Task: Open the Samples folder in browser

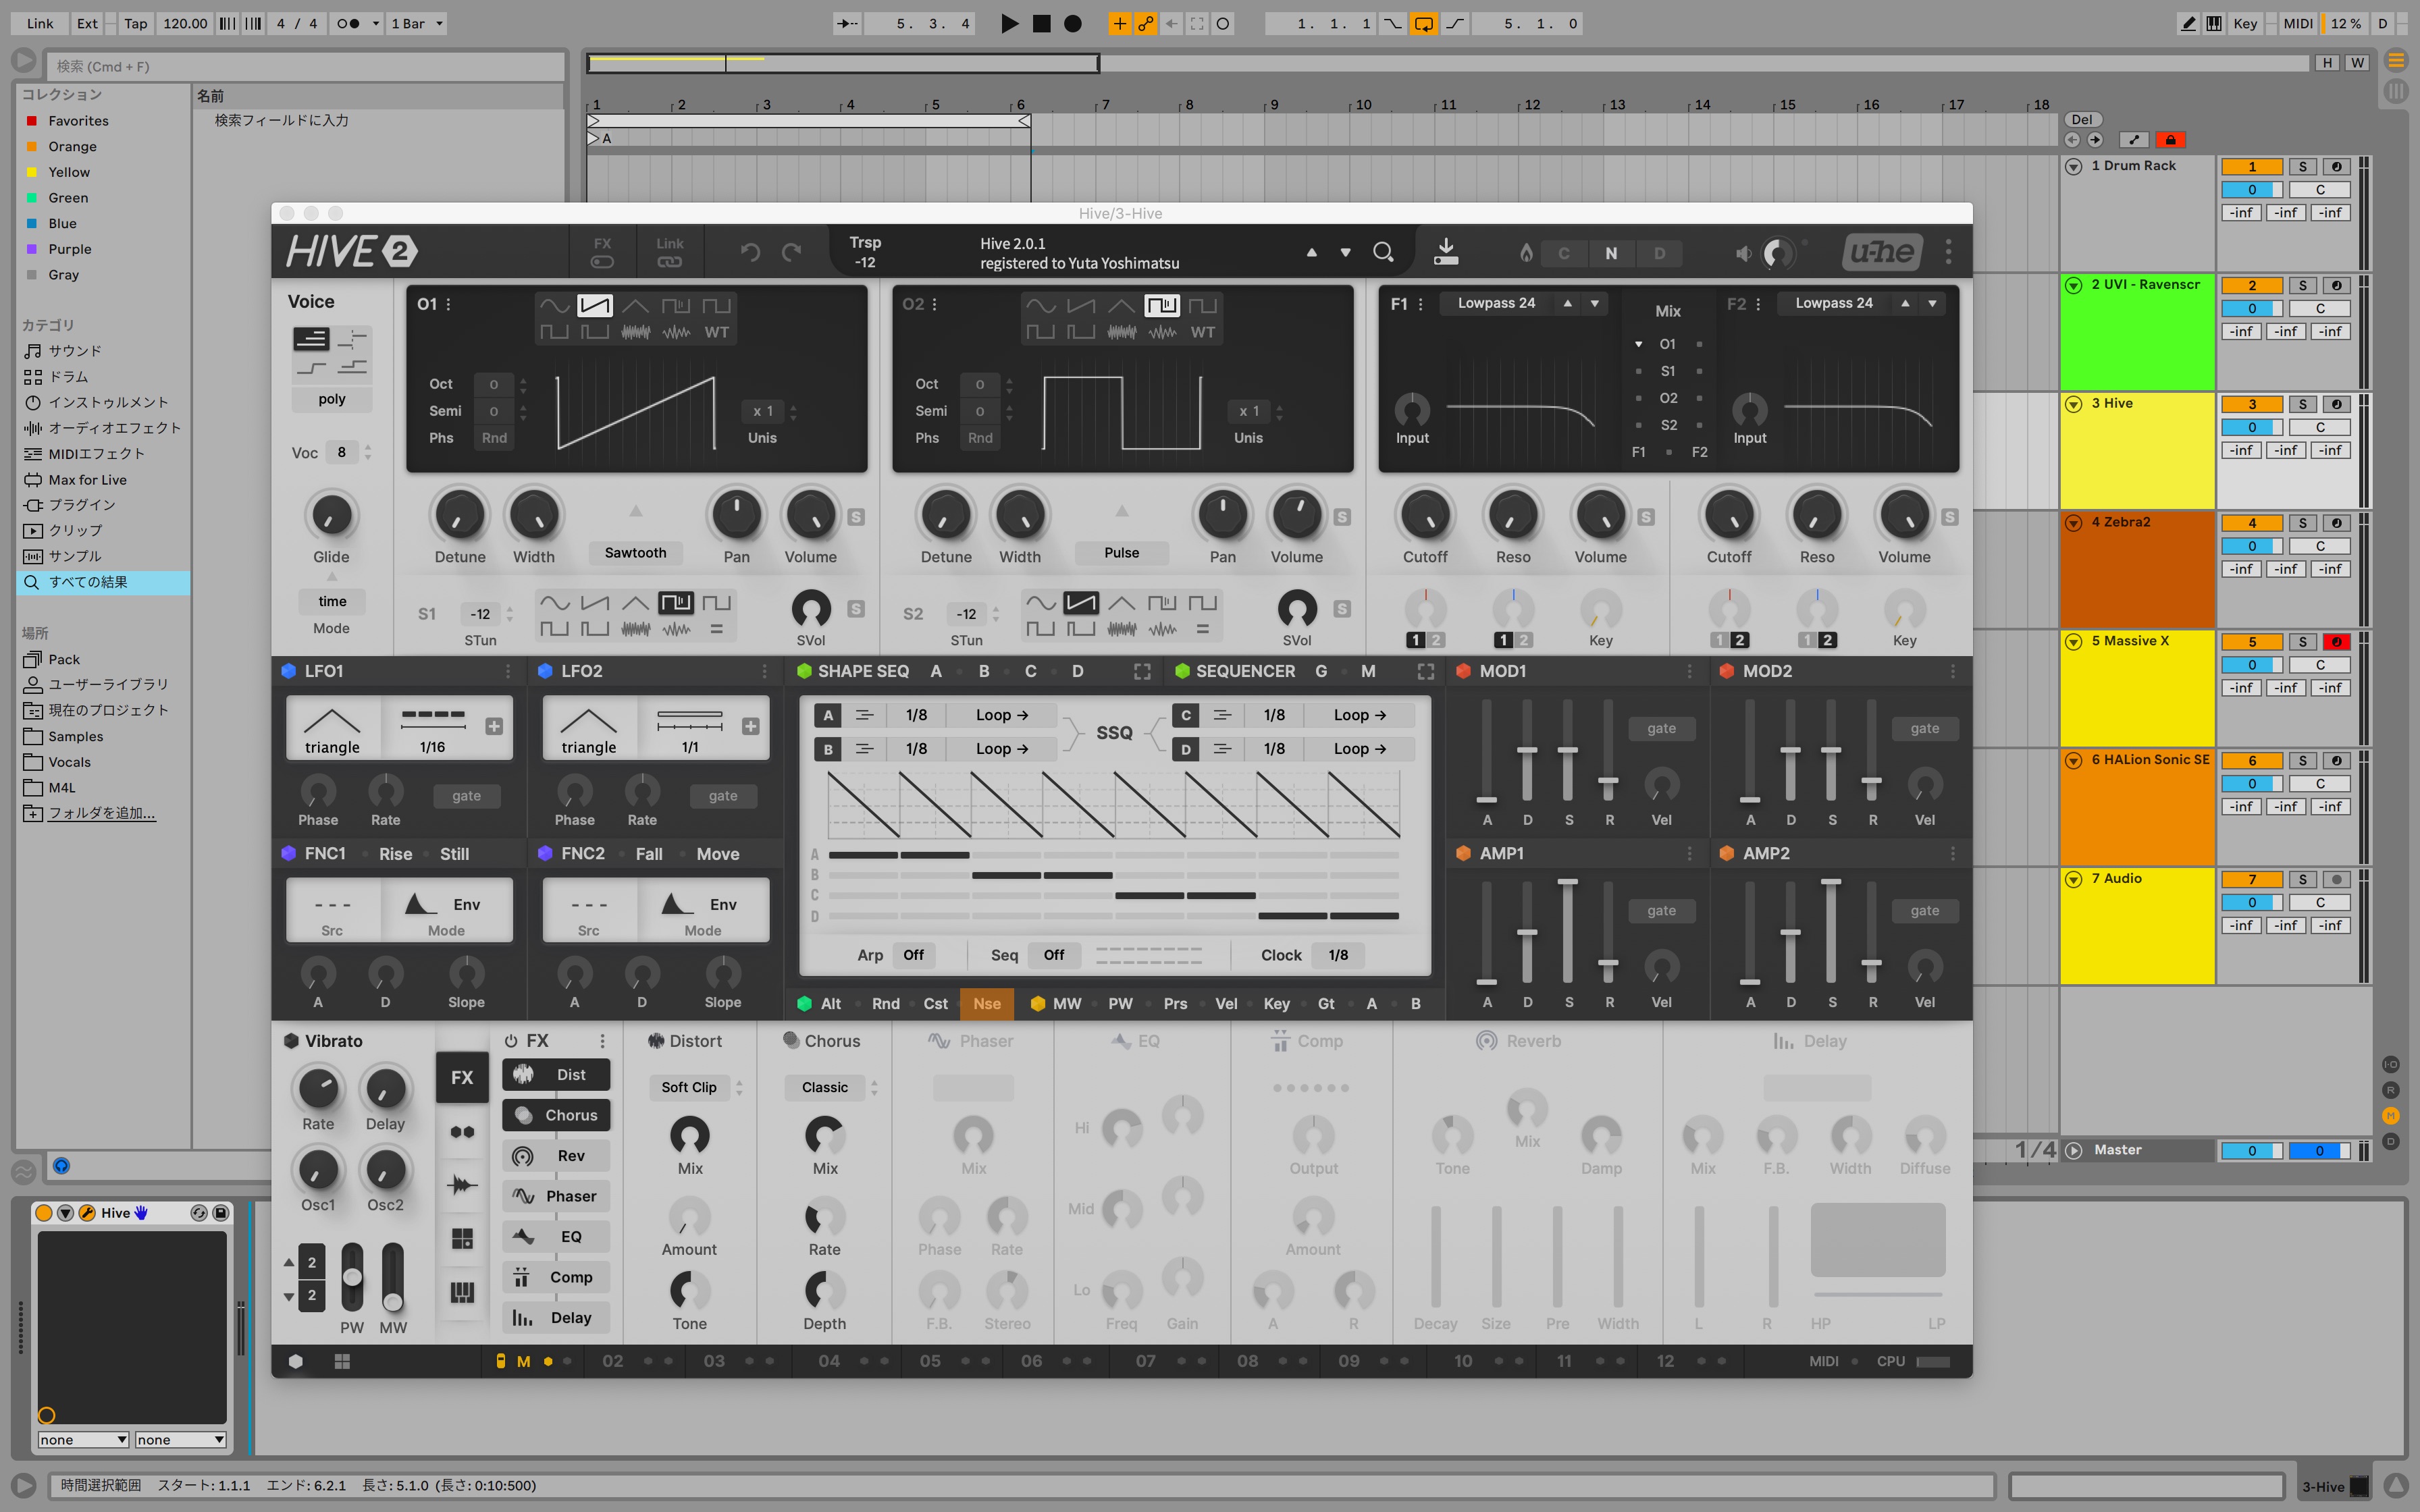Action: (x=76, y=736)
